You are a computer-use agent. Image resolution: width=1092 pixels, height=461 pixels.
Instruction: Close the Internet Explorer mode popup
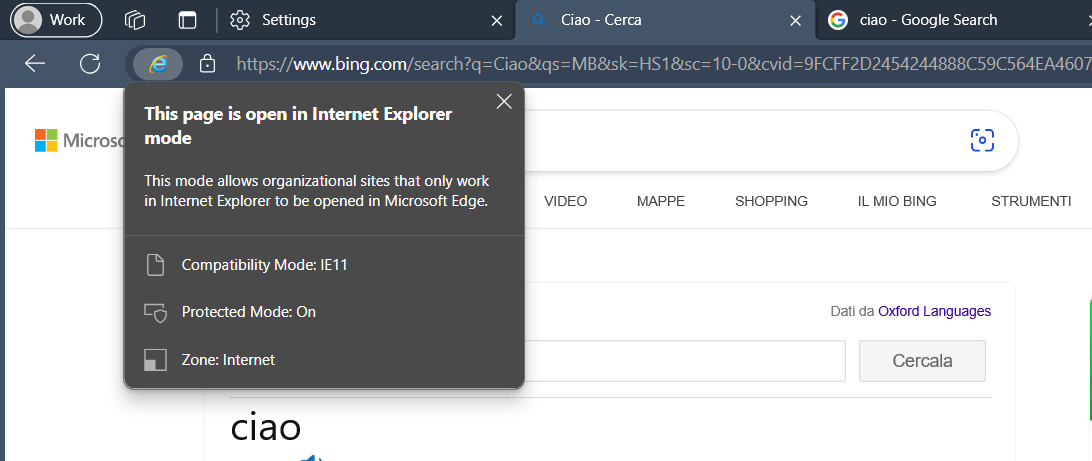(504, 102)
